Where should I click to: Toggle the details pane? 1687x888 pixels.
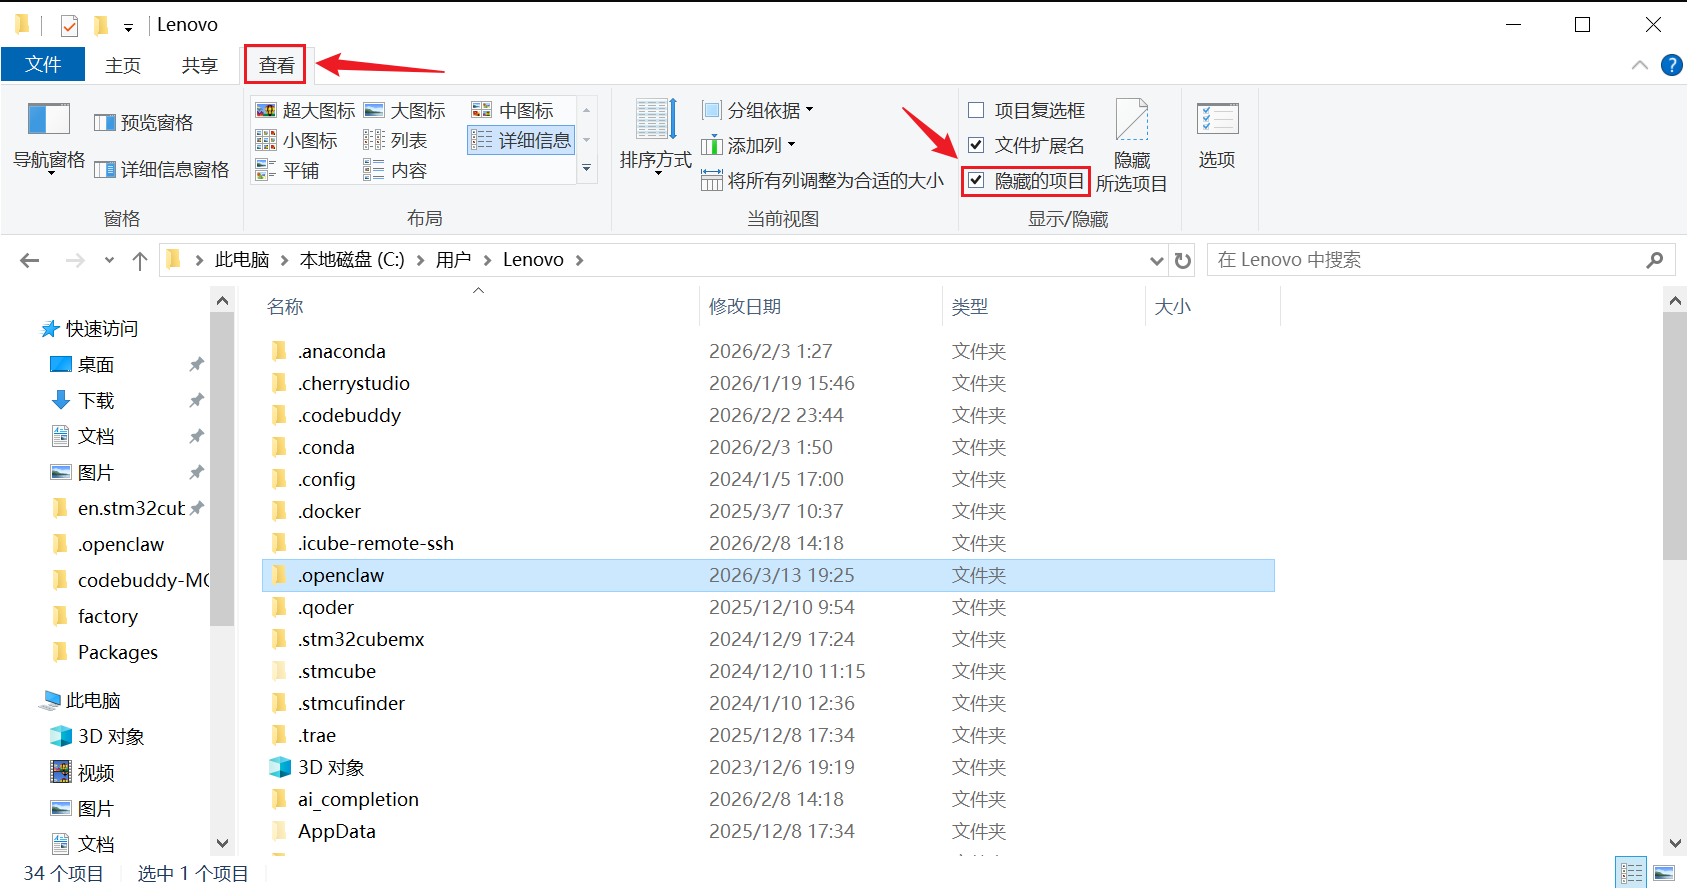tap(162, 170)
